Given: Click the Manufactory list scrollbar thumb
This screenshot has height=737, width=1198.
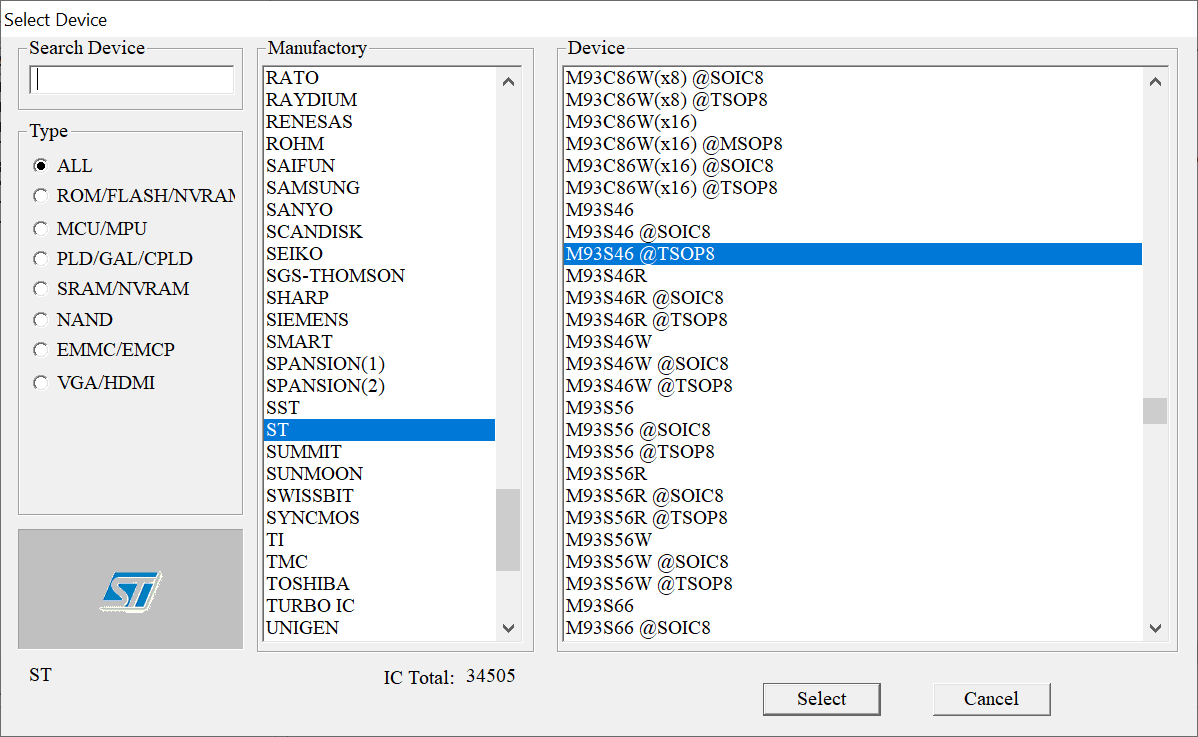Looking at the screenshot, I should pos(508,530).
